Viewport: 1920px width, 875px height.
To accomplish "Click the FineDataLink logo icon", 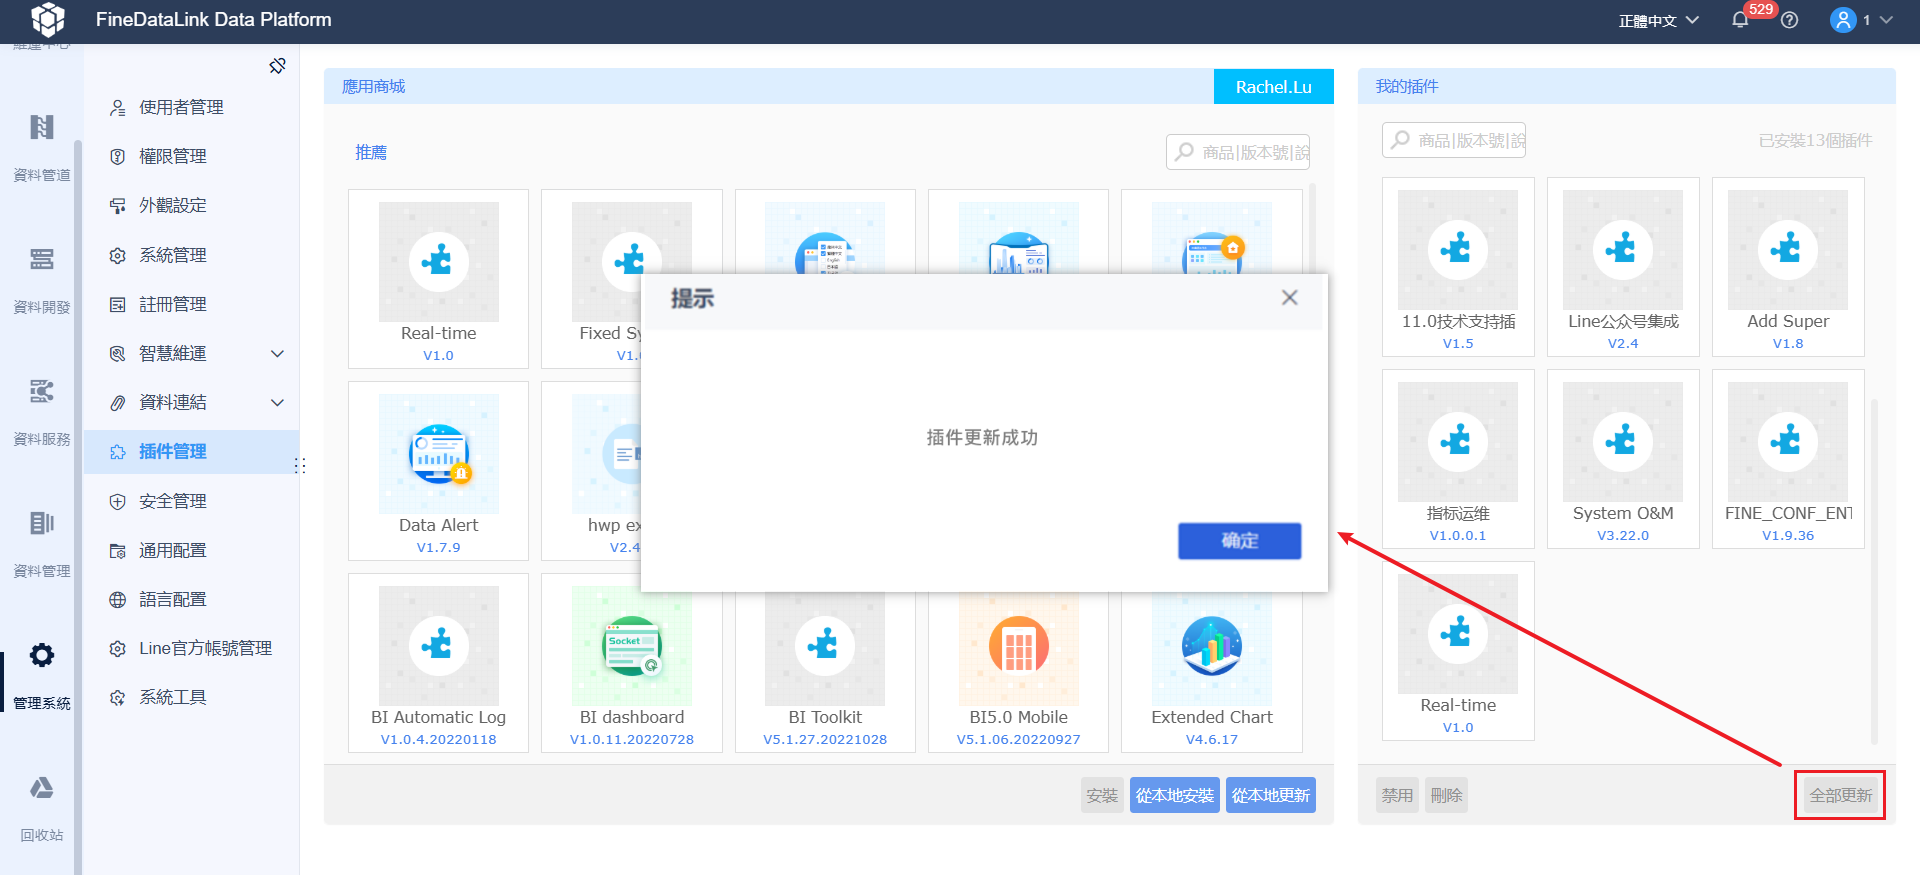I will [x=48, y=19].
